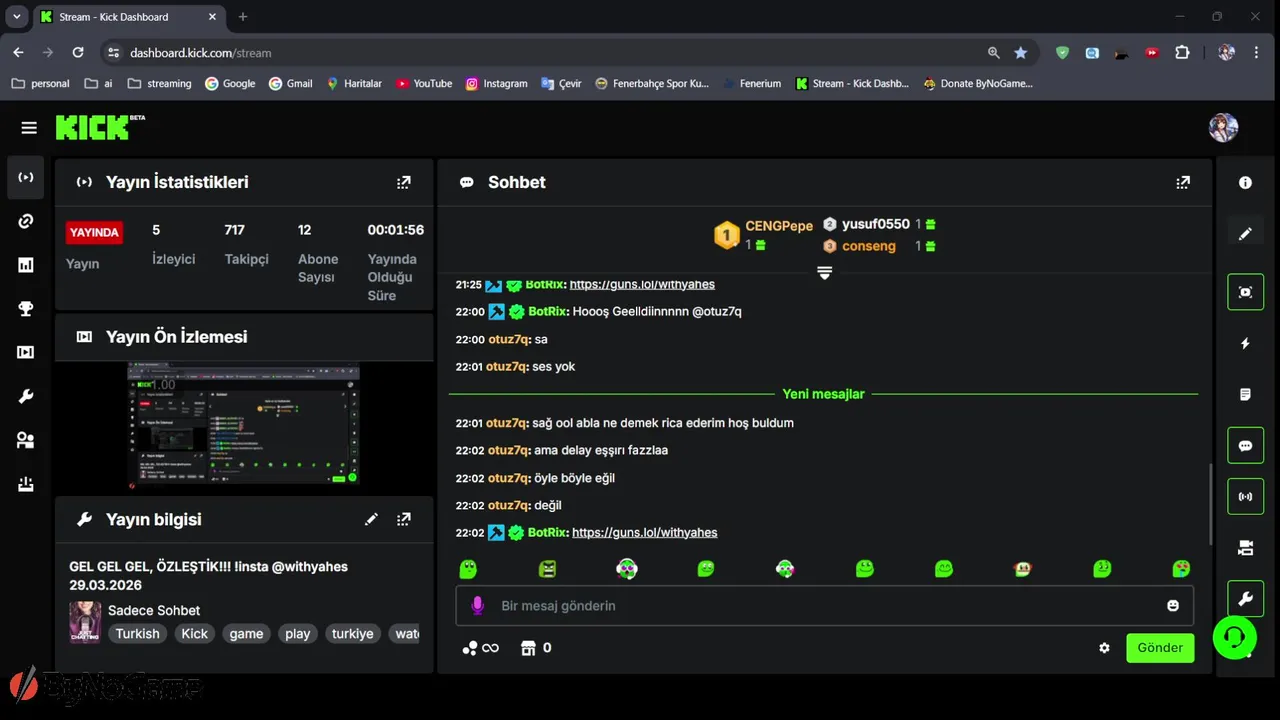Click the CENGPepe username in leaderboard

779,226
